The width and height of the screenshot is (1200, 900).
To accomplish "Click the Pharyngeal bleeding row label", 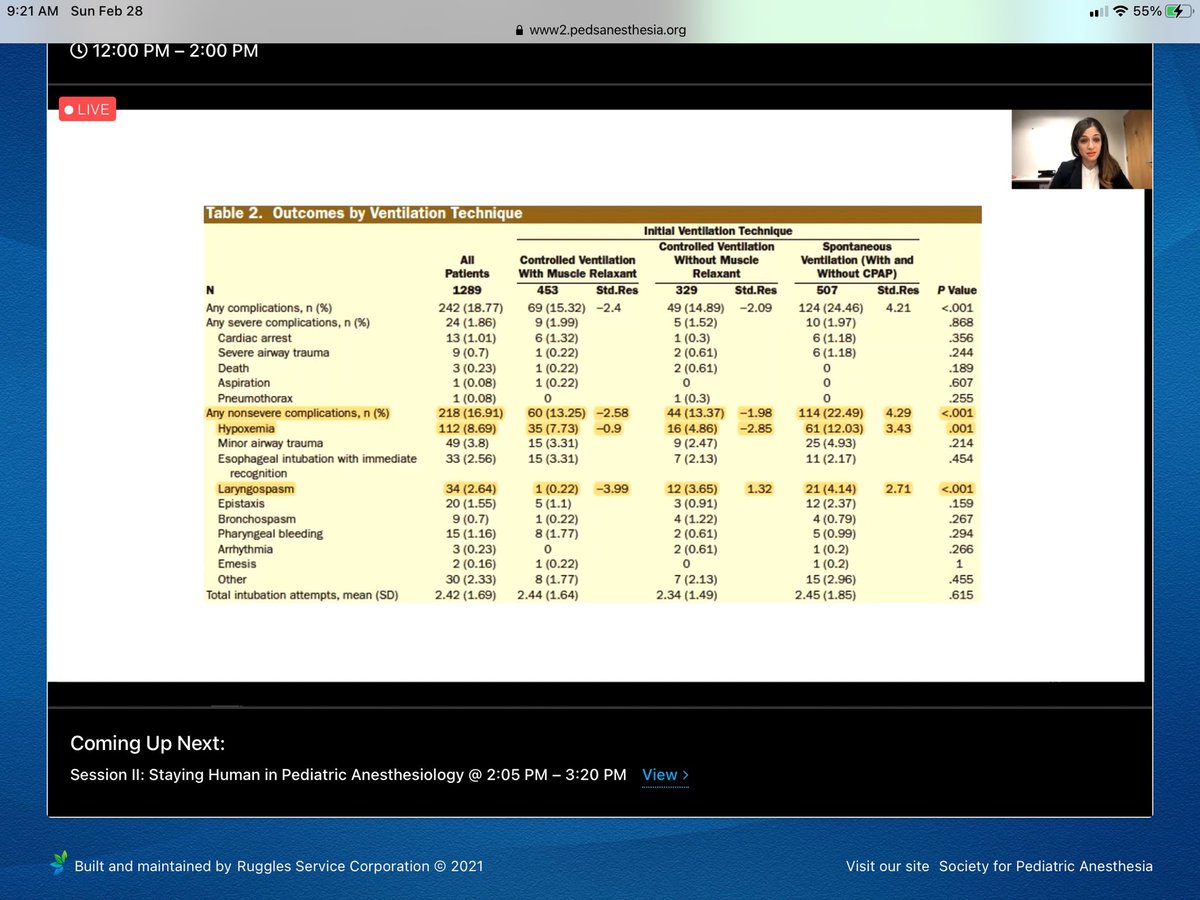I will (x=270, y=534).
